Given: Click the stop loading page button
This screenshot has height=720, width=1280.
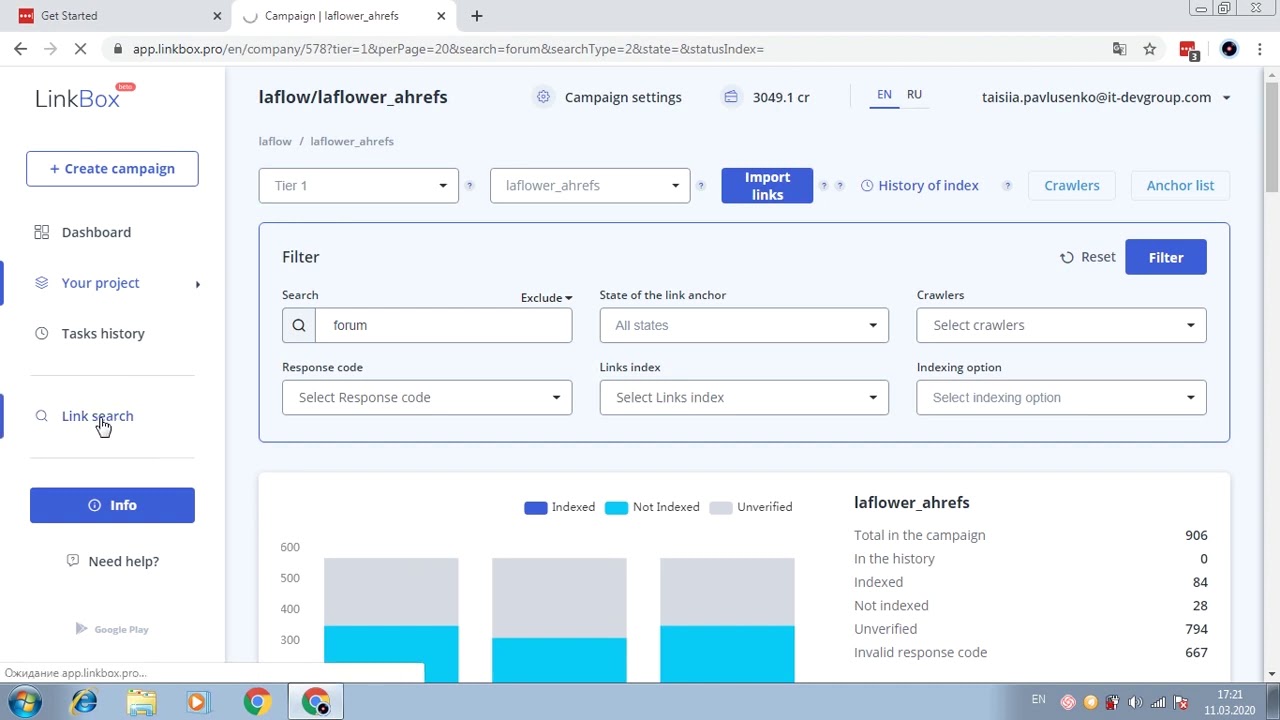Looking at the screenshot, I should (83, 49).
